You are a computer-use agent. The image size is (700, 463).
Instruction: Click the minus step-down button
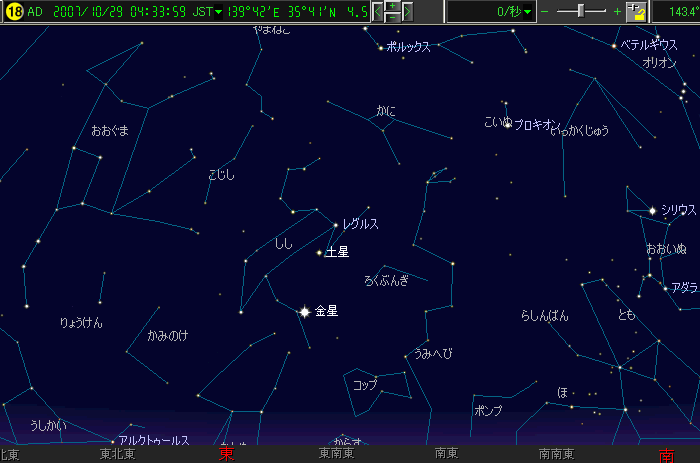pos(392,18)
